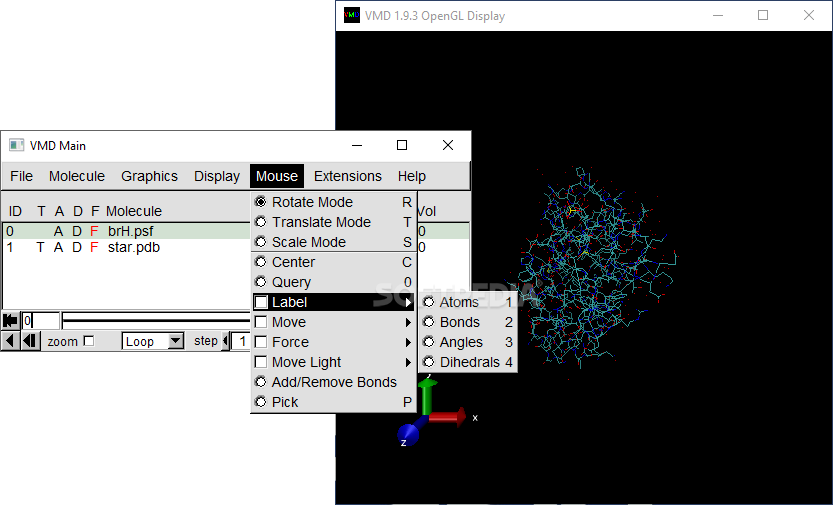The height and width of the screenshot is (505, 833).
Task: Click the animation frame slider track
Action: coord(157,320)
